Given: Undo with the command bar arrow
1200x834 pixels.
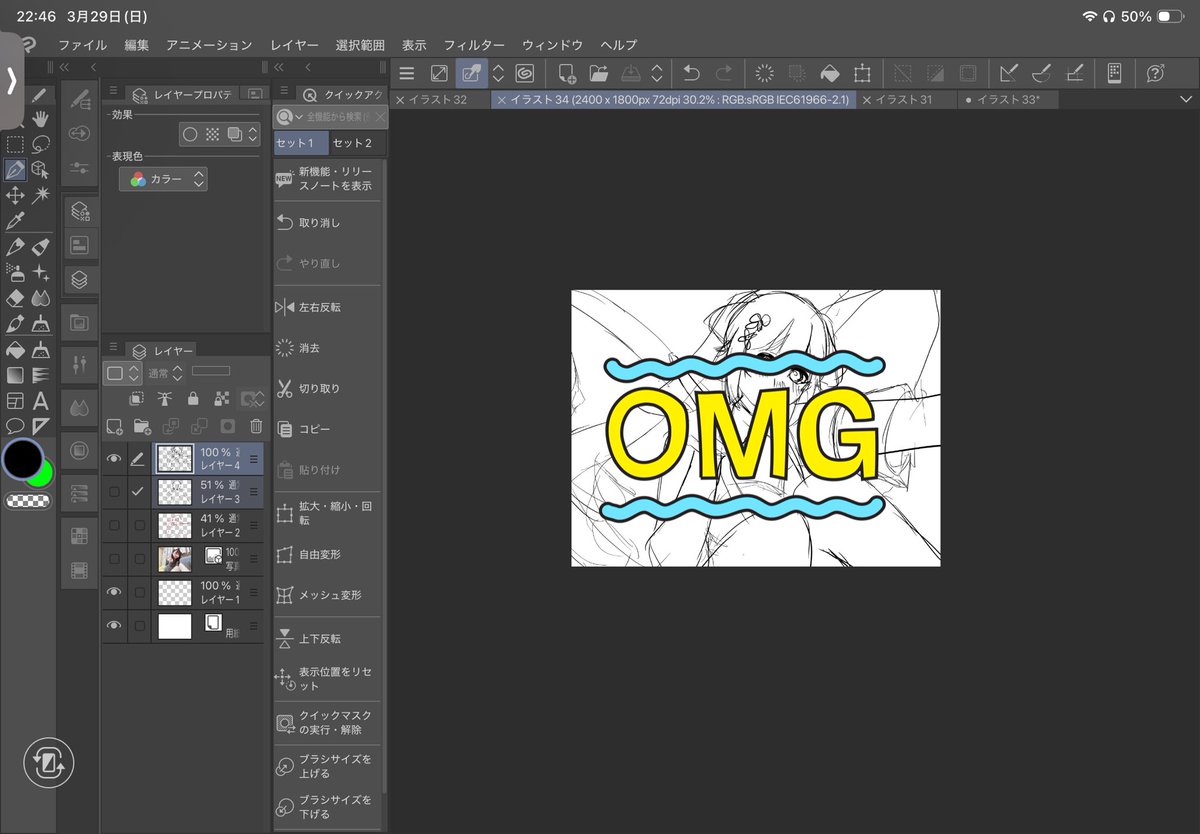Looking at the screenshot, I should [x=691, y=73].
